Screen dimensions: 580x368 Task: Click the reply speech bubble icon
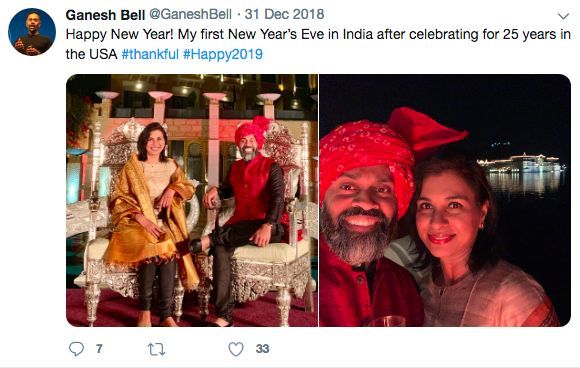(77, 349)
